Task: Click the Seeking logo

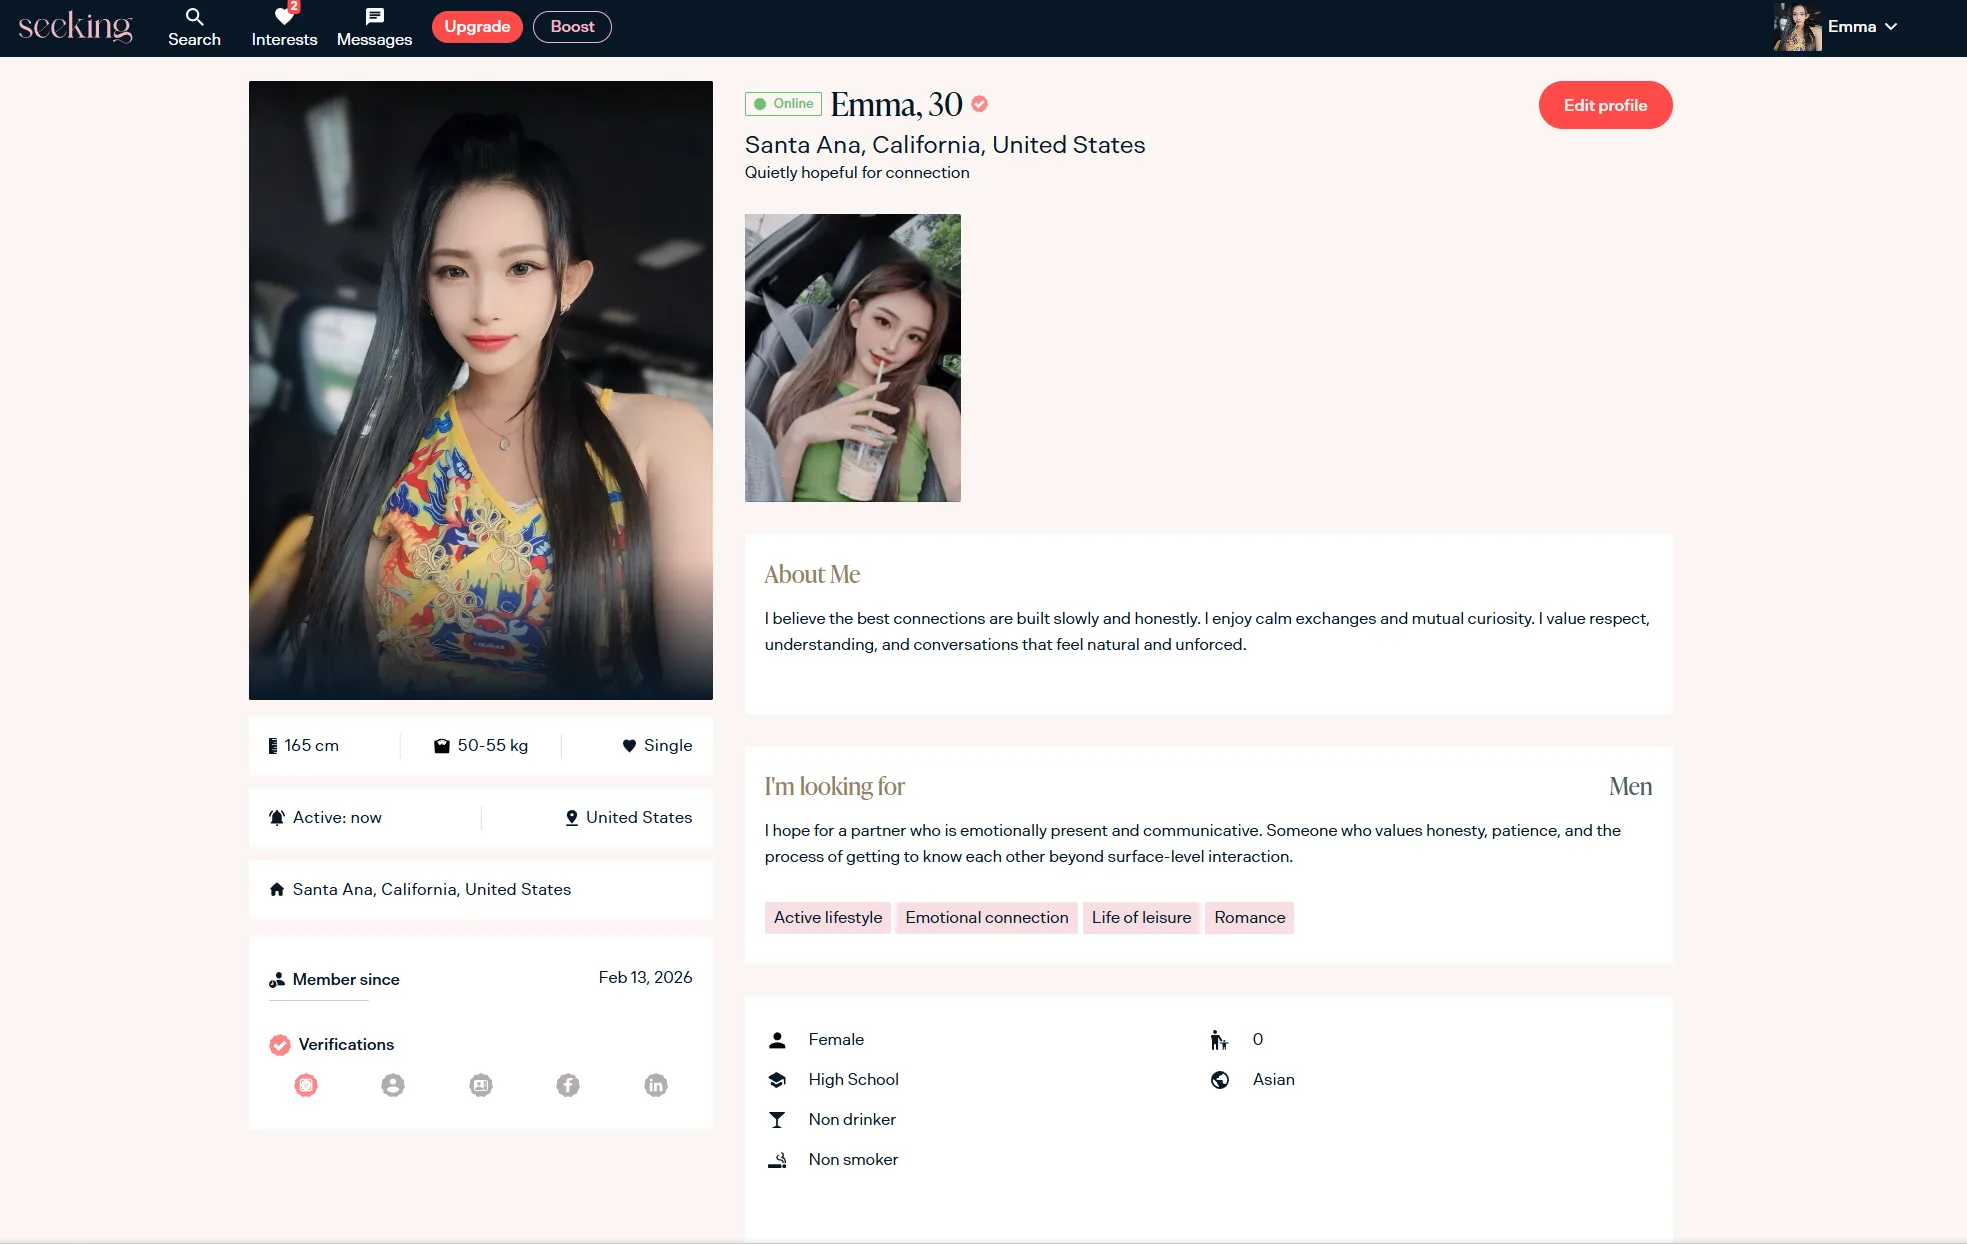Action: pos(75,27)
